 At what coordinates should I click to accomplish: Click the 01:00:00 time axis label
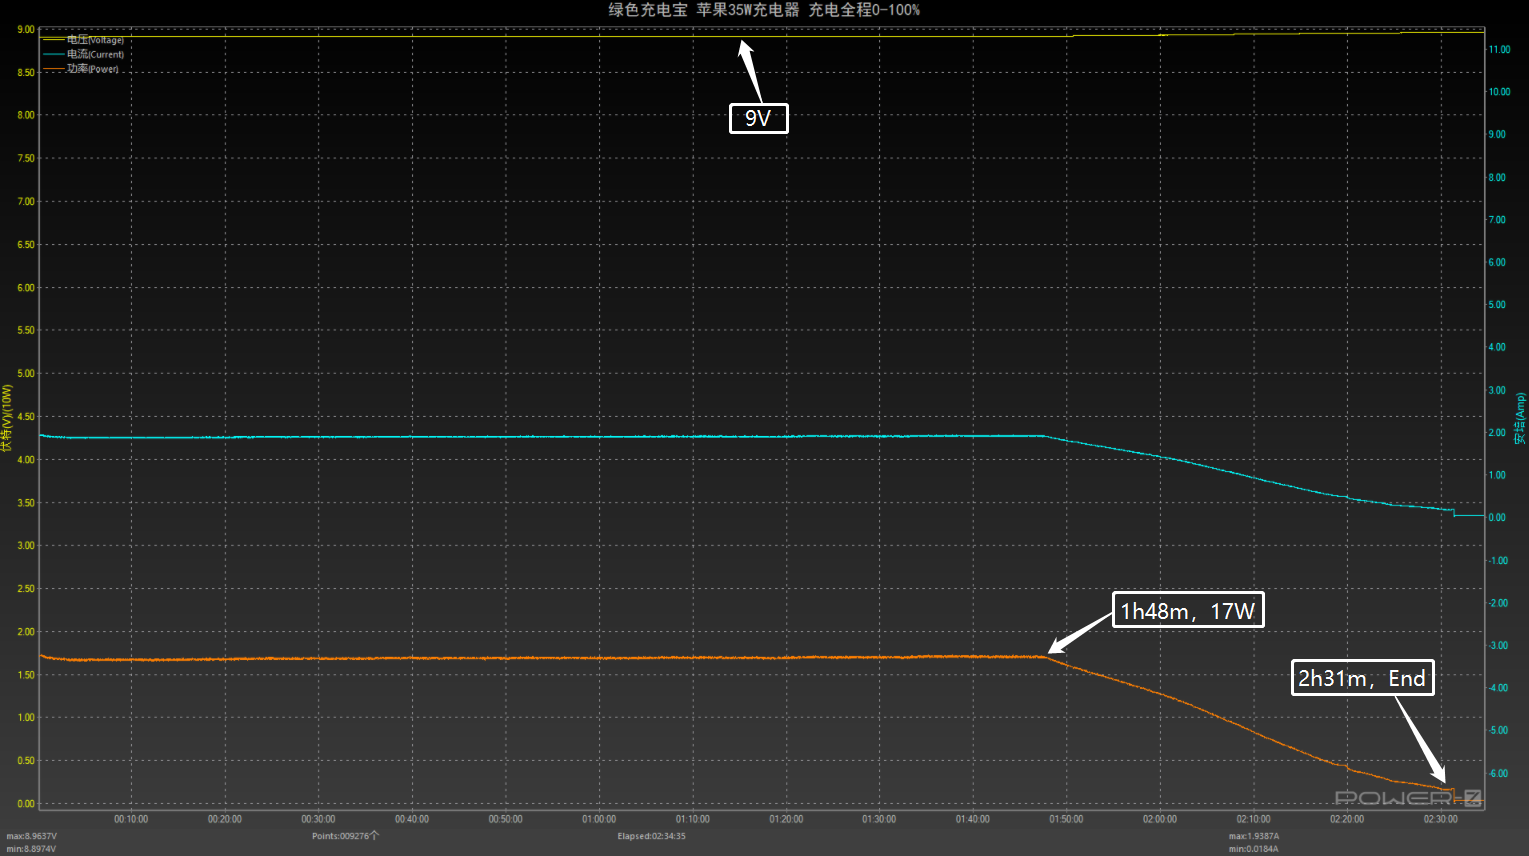tap(599, 819)
